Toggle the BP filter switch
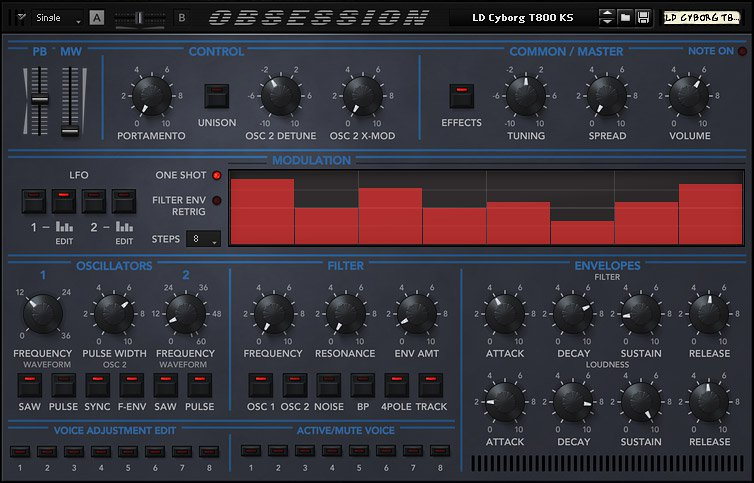Image resolution: width=754 pixels, height=483 pixels. pos(363,386)
